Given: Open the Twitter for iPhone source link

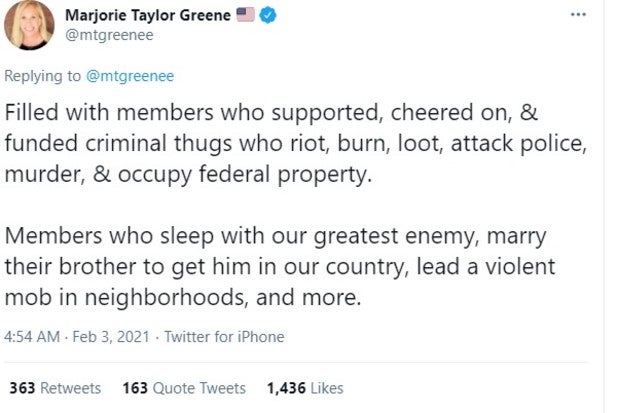Looking at the screenshot, I should pos(224,337).
